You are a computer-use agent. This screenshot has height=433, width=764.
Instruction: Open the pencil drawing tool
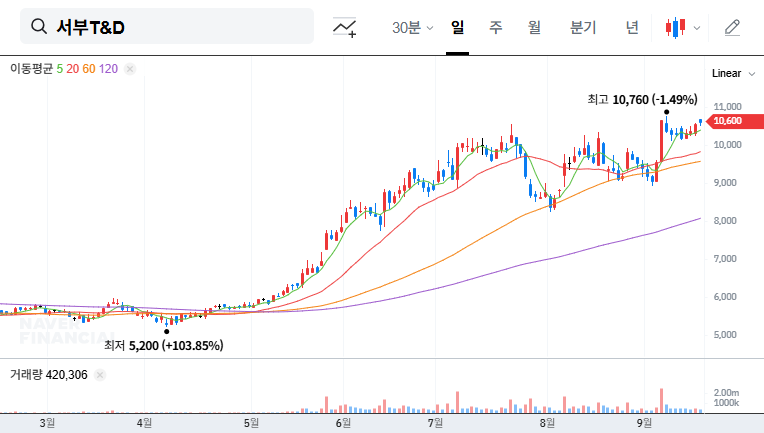click(x=732, y=28)
